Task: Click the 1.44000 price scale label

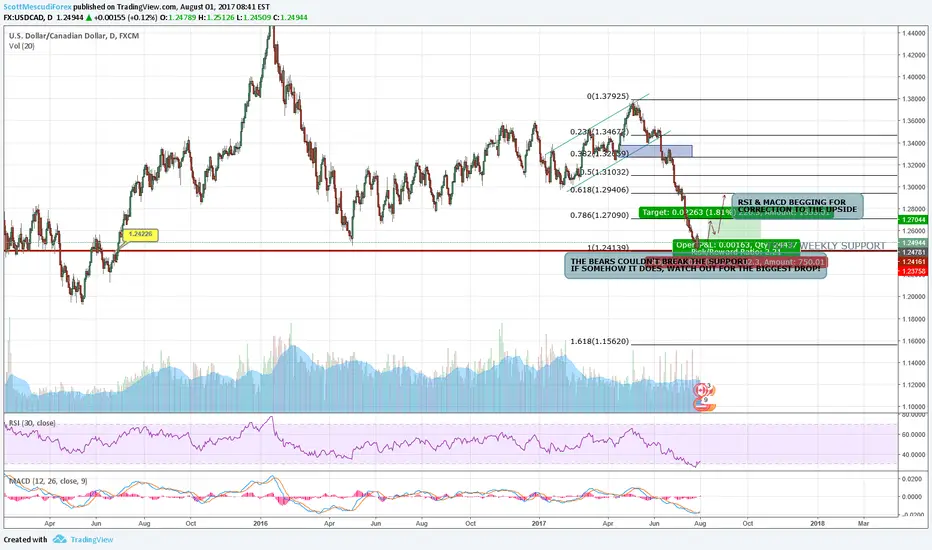Action: tap(914, 33)
